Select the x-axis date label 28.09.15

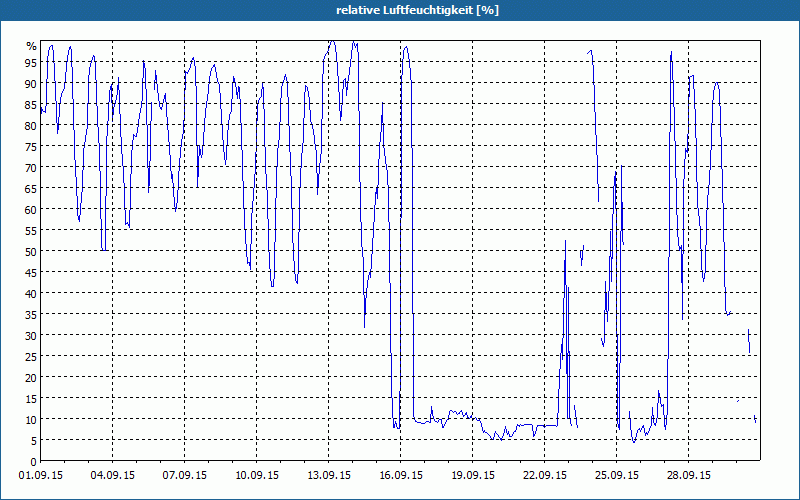pyautogui.click(x=688, y=476)
